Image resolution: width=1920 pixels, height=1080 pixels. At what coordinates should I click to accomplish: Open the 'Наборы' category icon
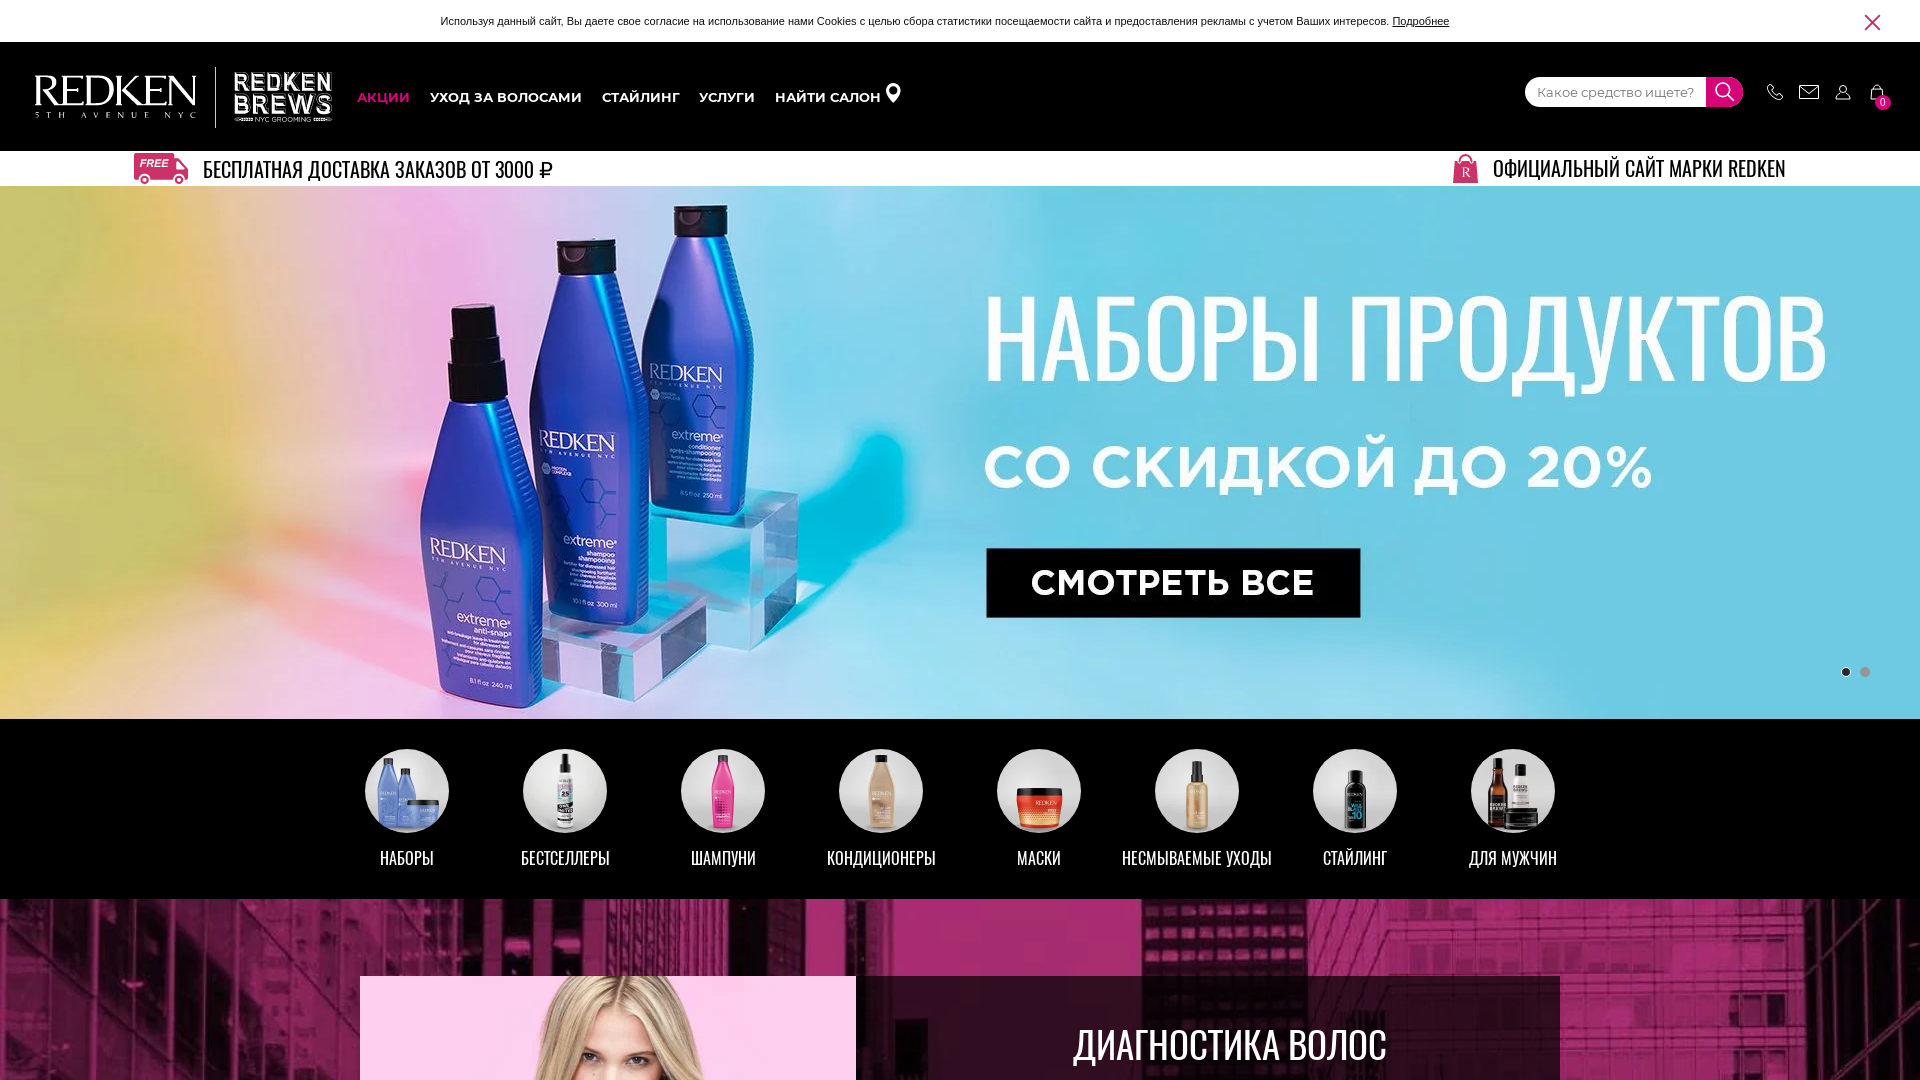tap(407, 791)
